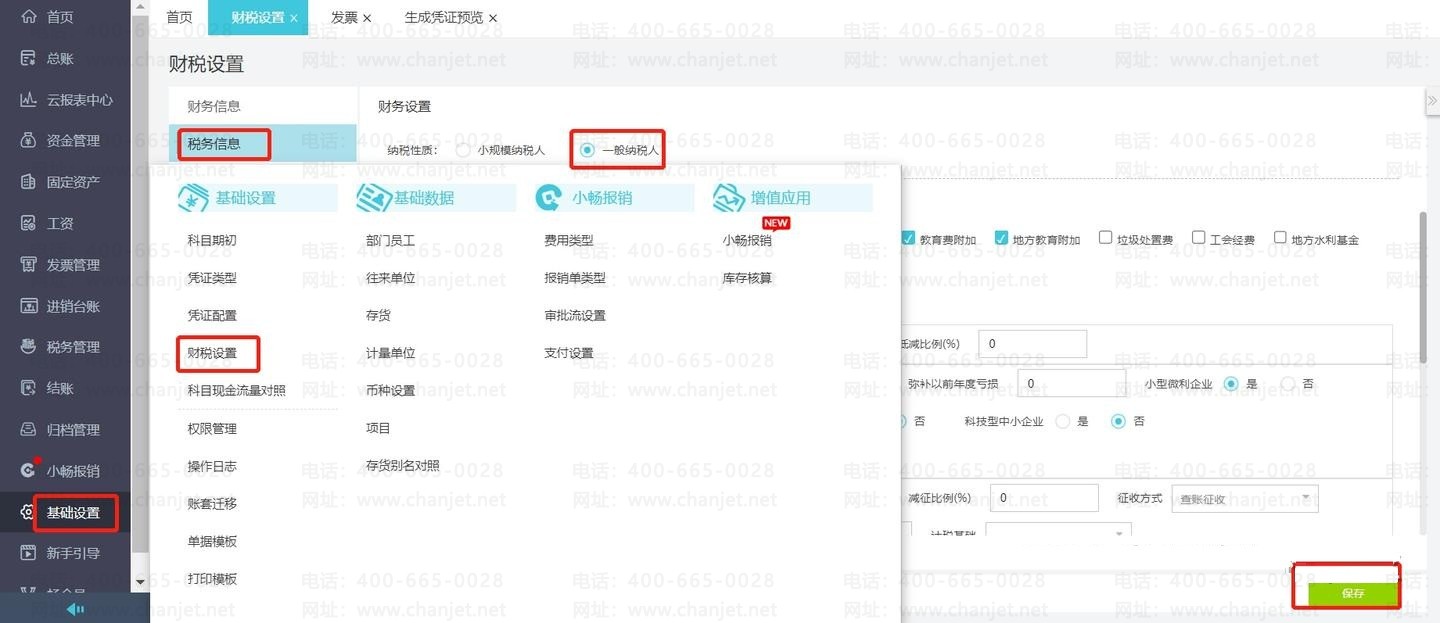This screenshot has height=623, width=1440.
Task: Click the 基础设置 header icon in popup menu
Action: pos(193,198)
